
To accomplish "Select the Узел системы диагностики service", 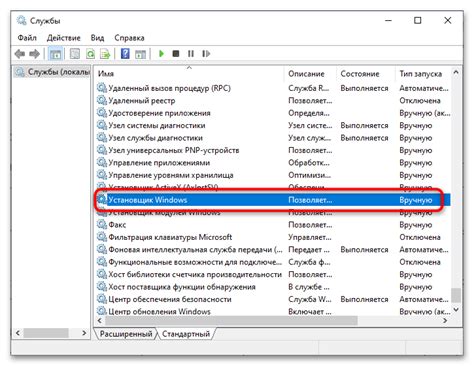I will (x=273, y=125).
